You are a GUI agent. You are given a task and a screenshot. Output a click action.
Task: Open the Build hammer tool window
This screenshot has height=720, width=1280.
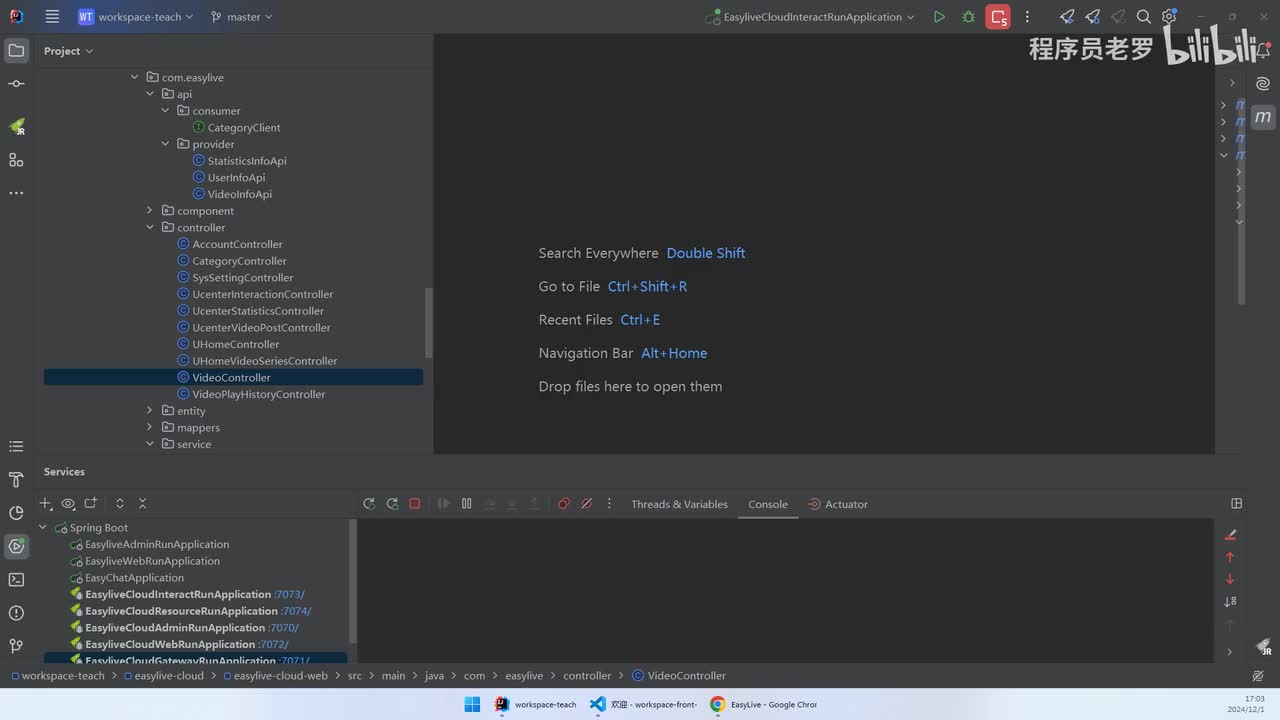coord(16,480)
